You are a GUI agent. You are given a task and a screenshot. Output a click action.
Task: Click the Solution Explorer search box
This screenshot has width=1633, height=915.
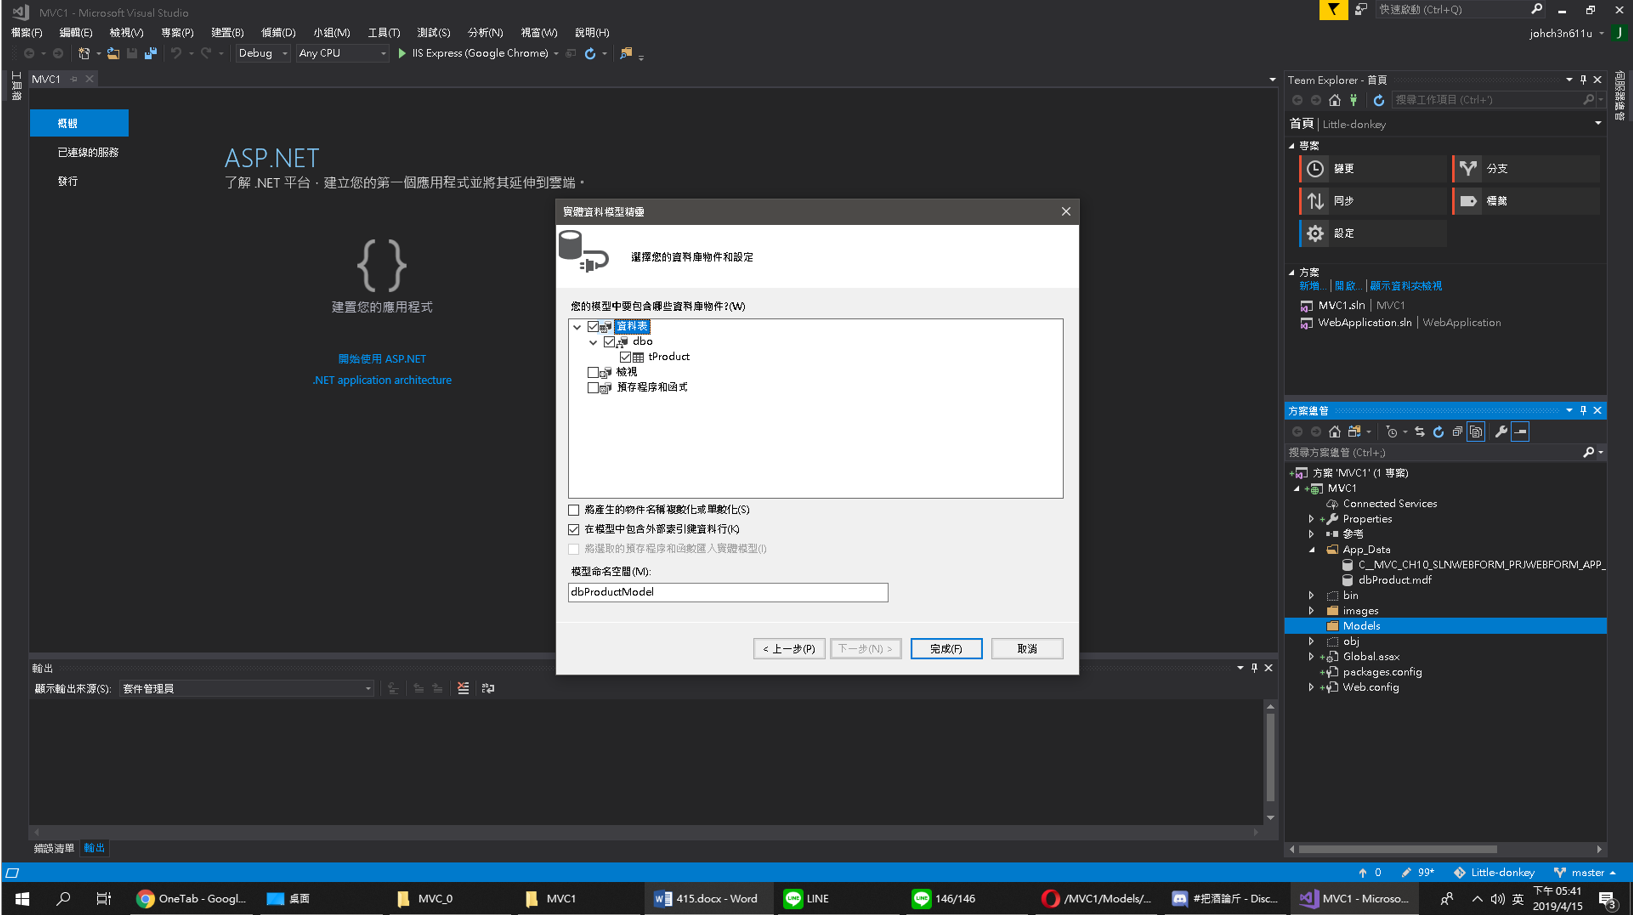[1436, 453]
